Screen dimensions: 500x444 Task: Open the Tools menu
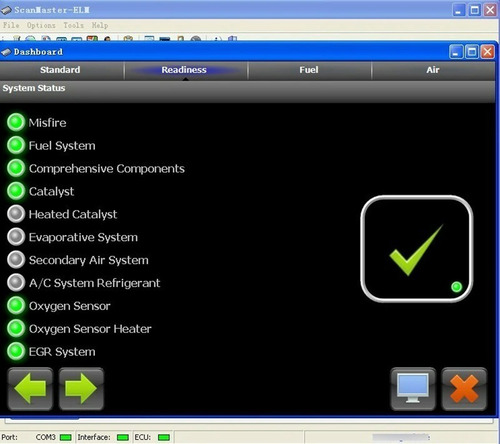[73, 25]
